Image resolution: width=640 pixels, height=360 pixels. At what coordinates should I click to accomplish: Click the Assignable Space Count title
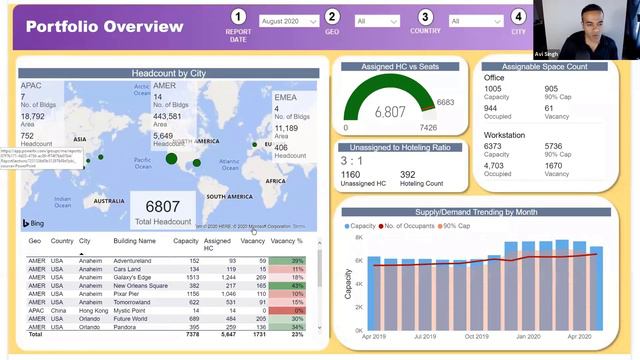(x=544, y=67)
